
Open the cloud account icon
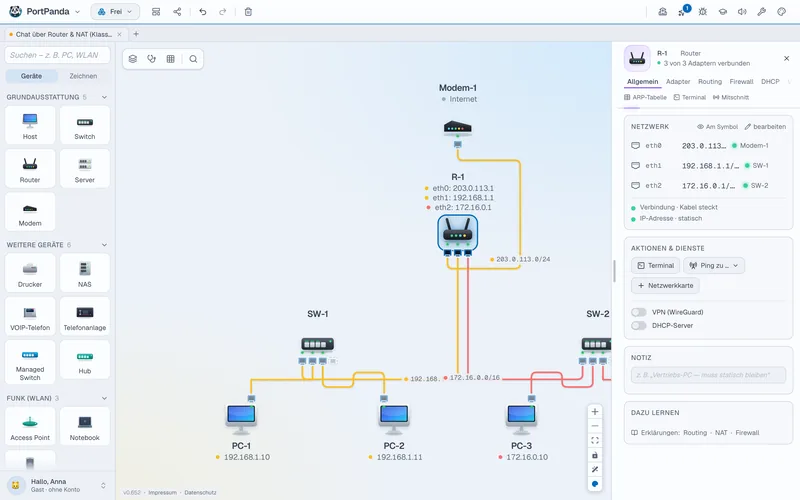[x=662, y=12]
